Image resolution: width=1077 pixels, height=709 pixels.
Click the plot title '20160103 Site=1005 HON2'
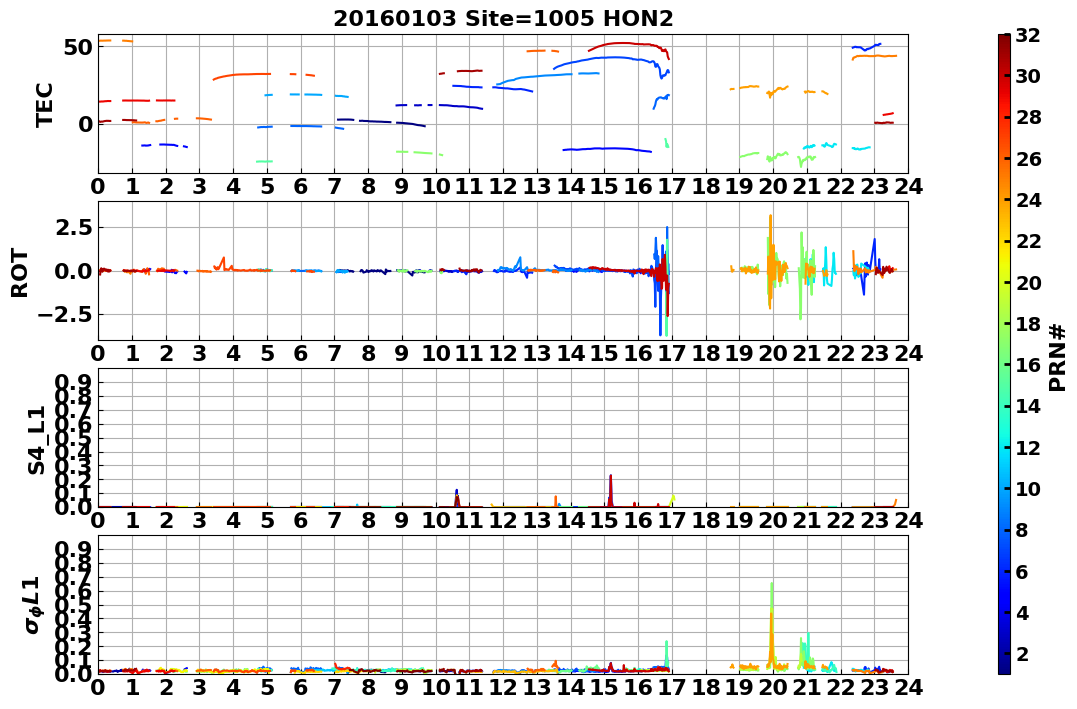(x=503, y=18)
